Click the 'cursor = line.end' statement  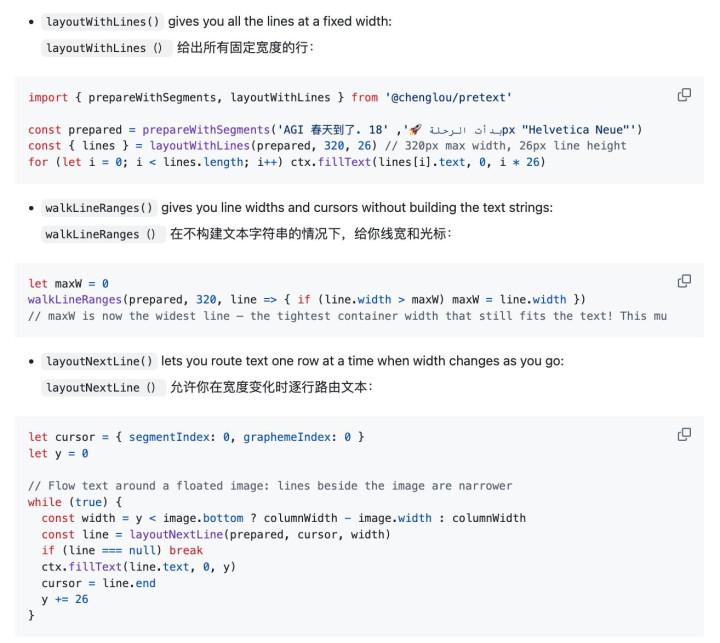[98, 583]
